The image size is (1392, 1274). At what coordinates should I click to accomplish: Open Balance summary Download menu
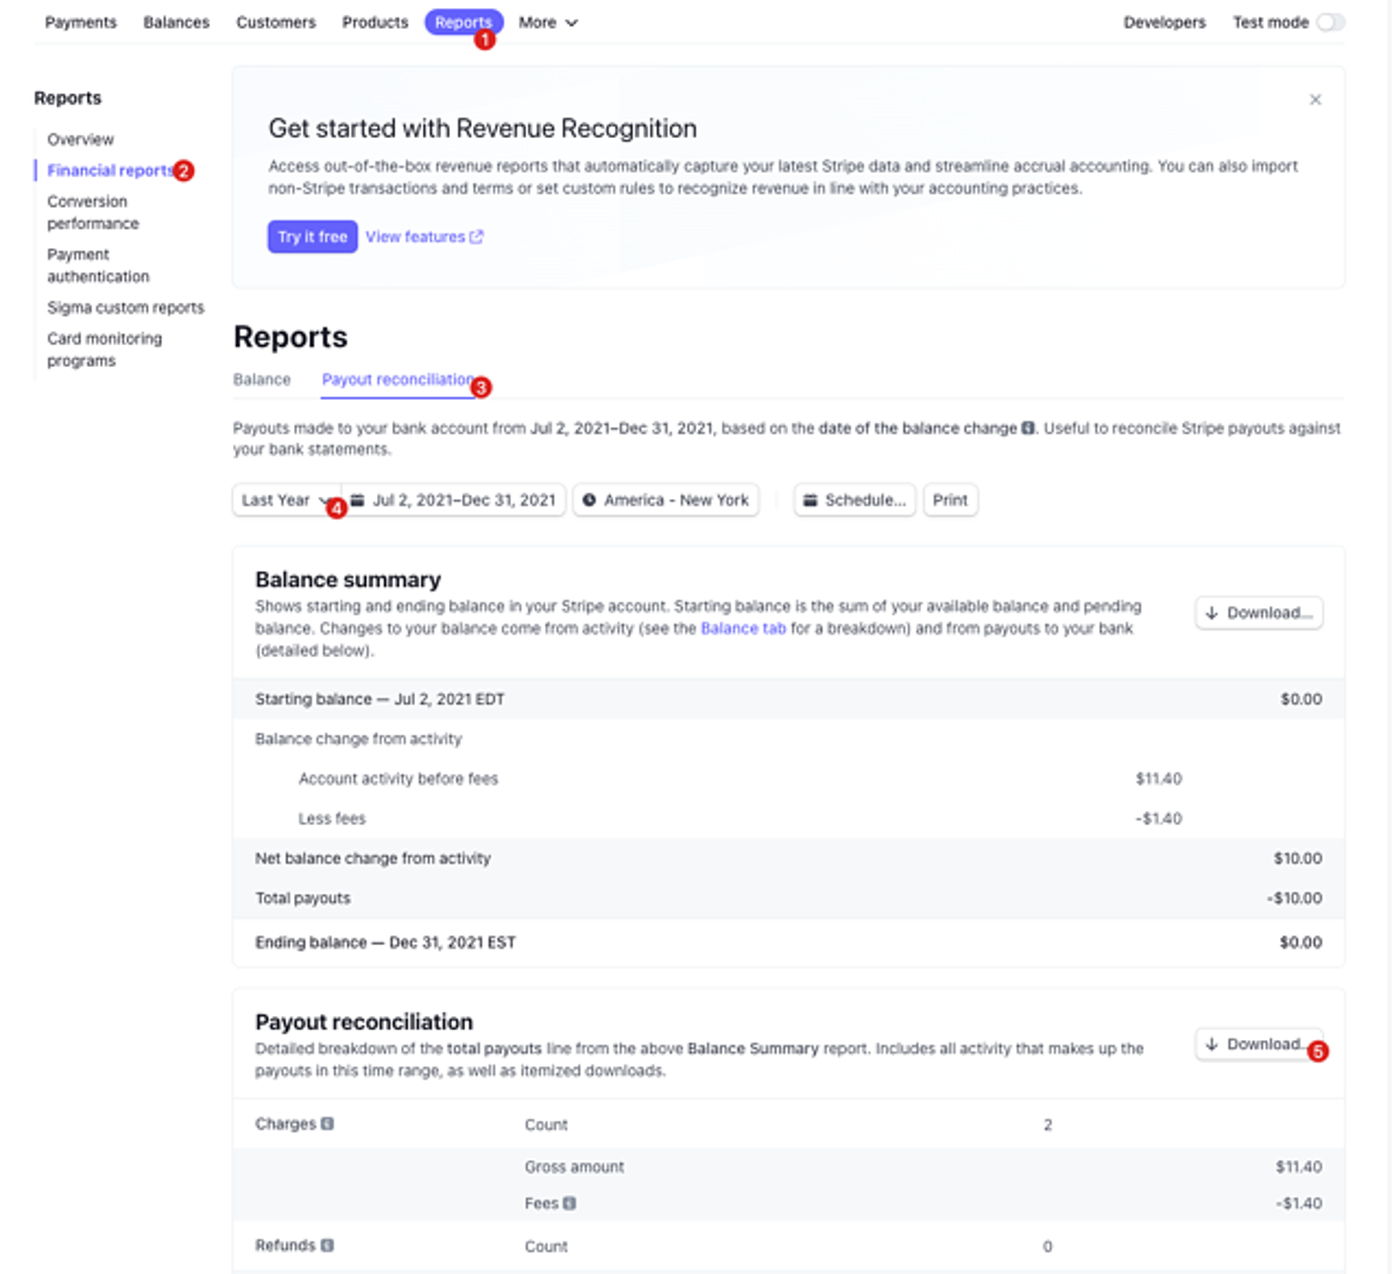[1259, 613]
